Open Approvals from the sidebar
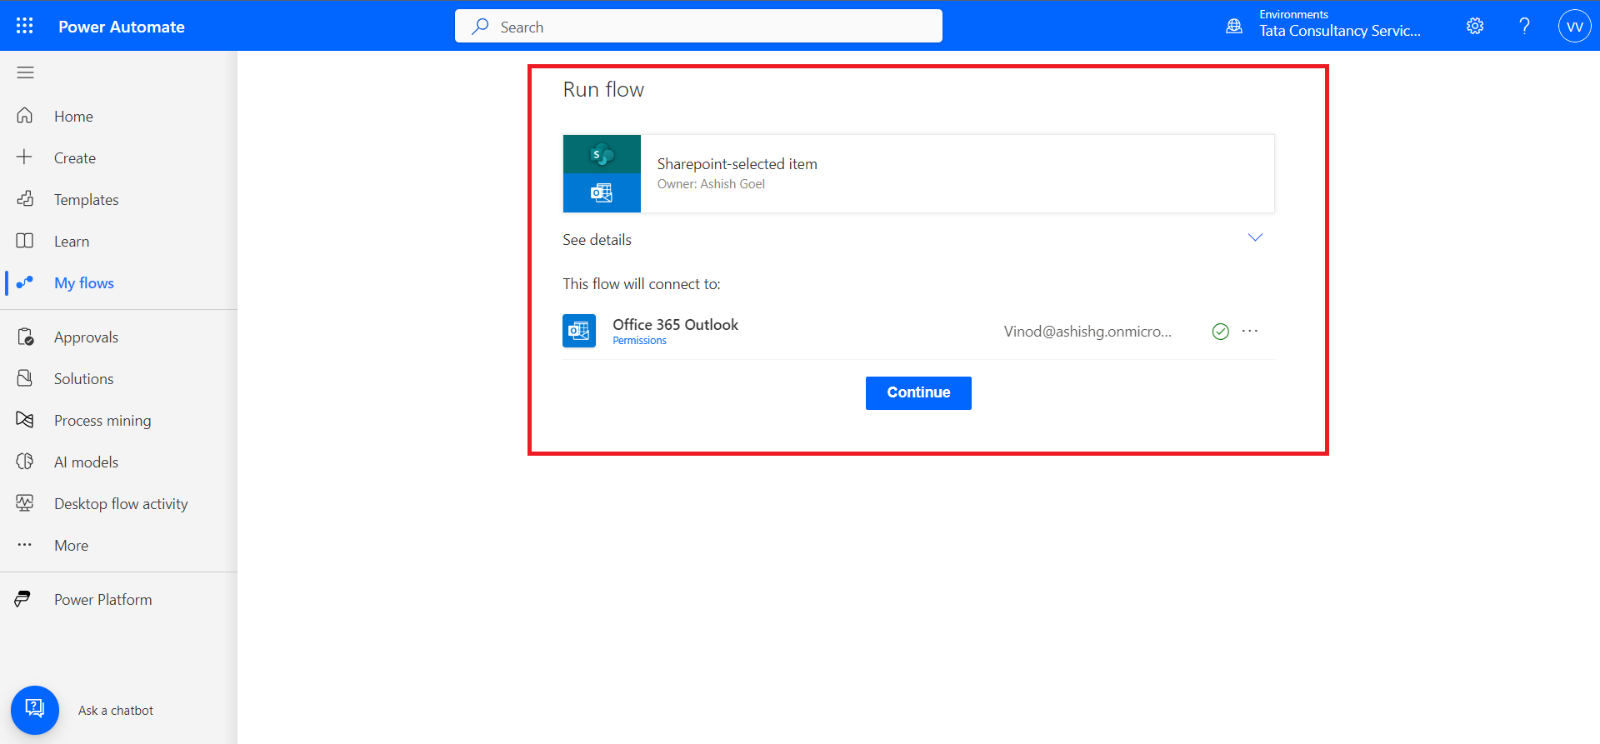1600x744 pixels. tap(86, 338)
